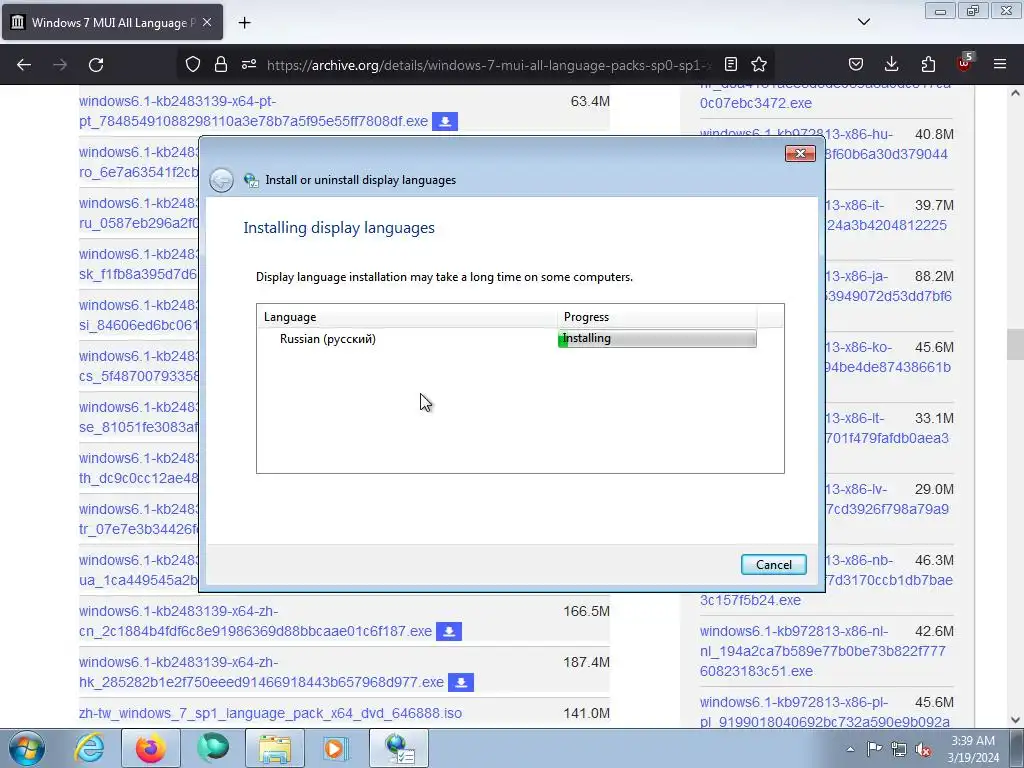Open windows6.1-kb2483139-x64-zh-hk exe link
The height and width of the screenshot is (768, 1024).
coord(261,672)
